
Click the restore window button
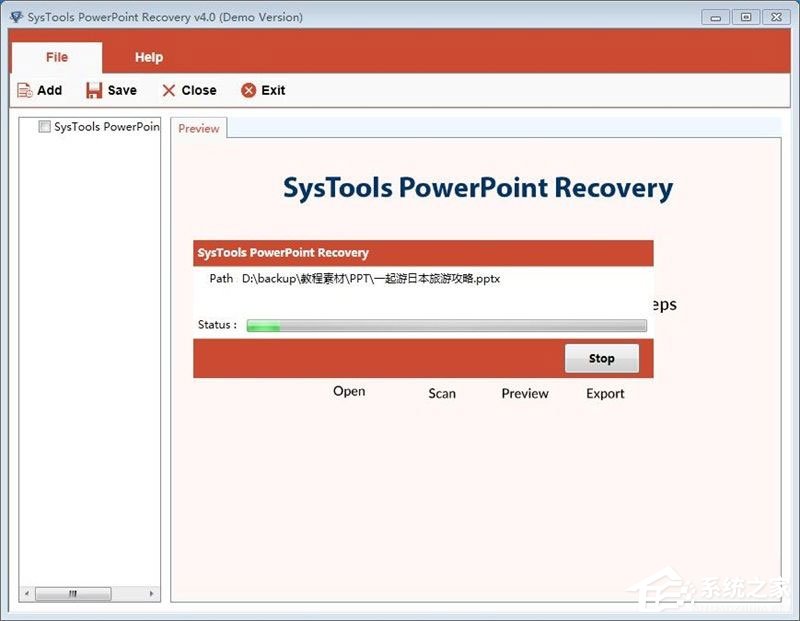click(x=744, y=17)
